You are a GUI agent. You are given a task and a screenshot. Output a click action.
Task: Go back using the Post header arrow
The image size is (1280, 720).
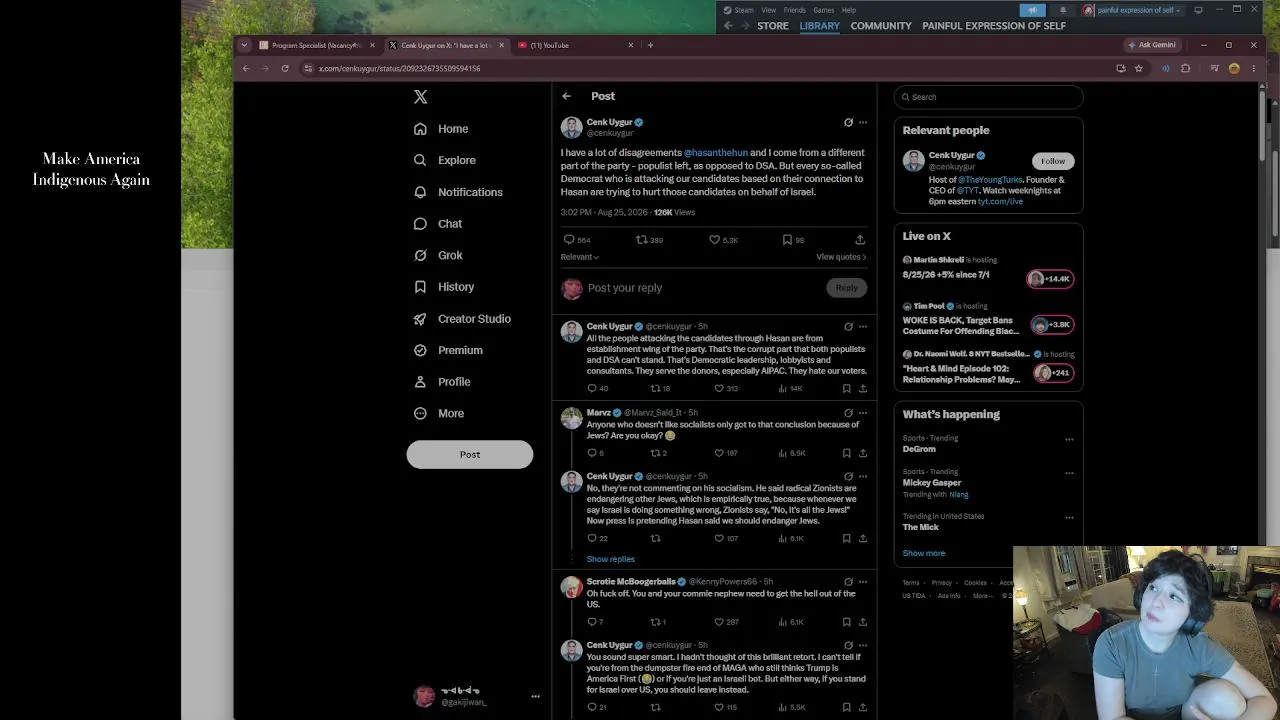click(566, 96)
